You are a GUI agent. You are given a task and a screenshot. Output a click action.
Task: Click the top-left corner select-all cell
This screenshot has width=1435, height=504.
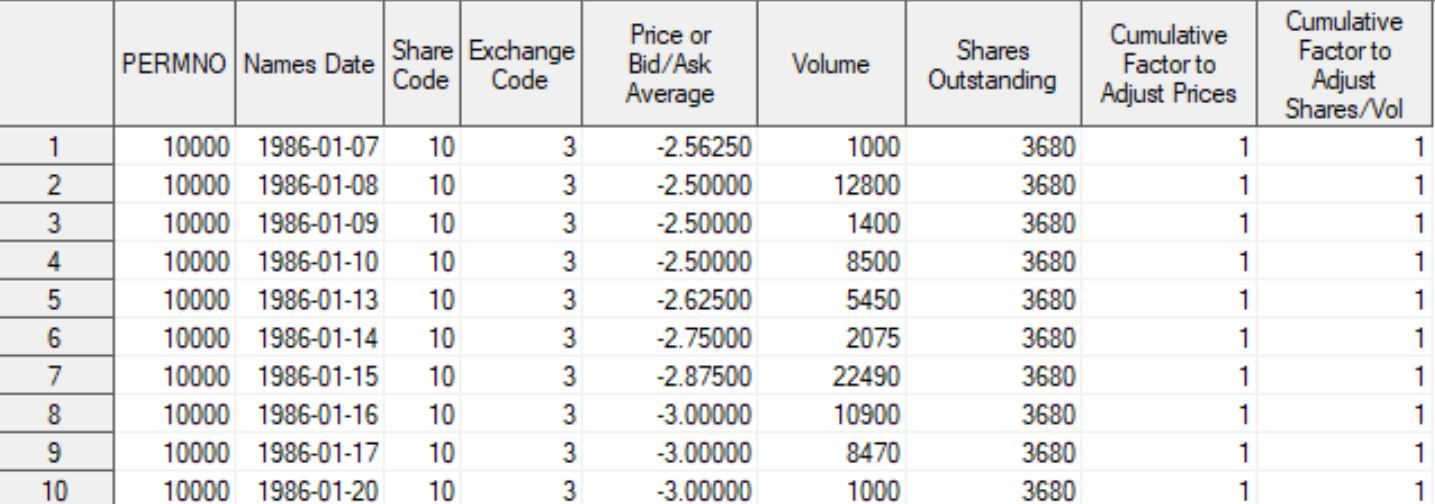[57, 64]
